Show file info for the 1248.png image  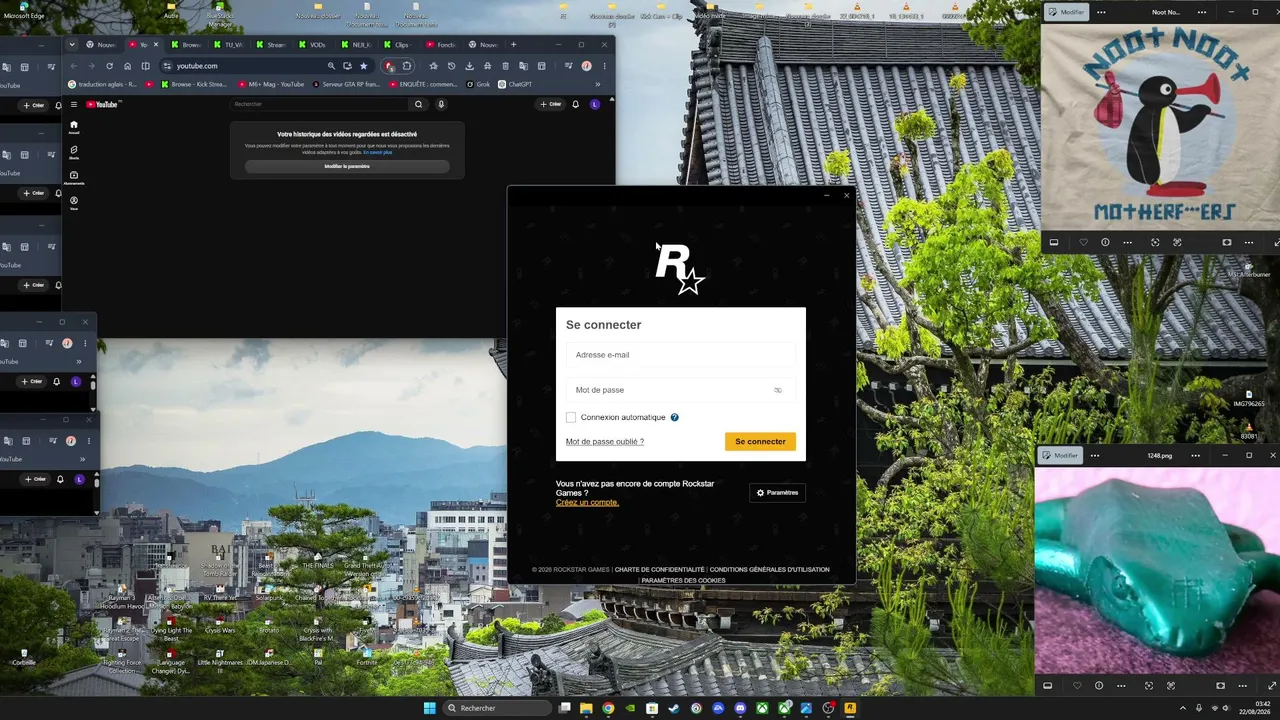click(1099, 686)
